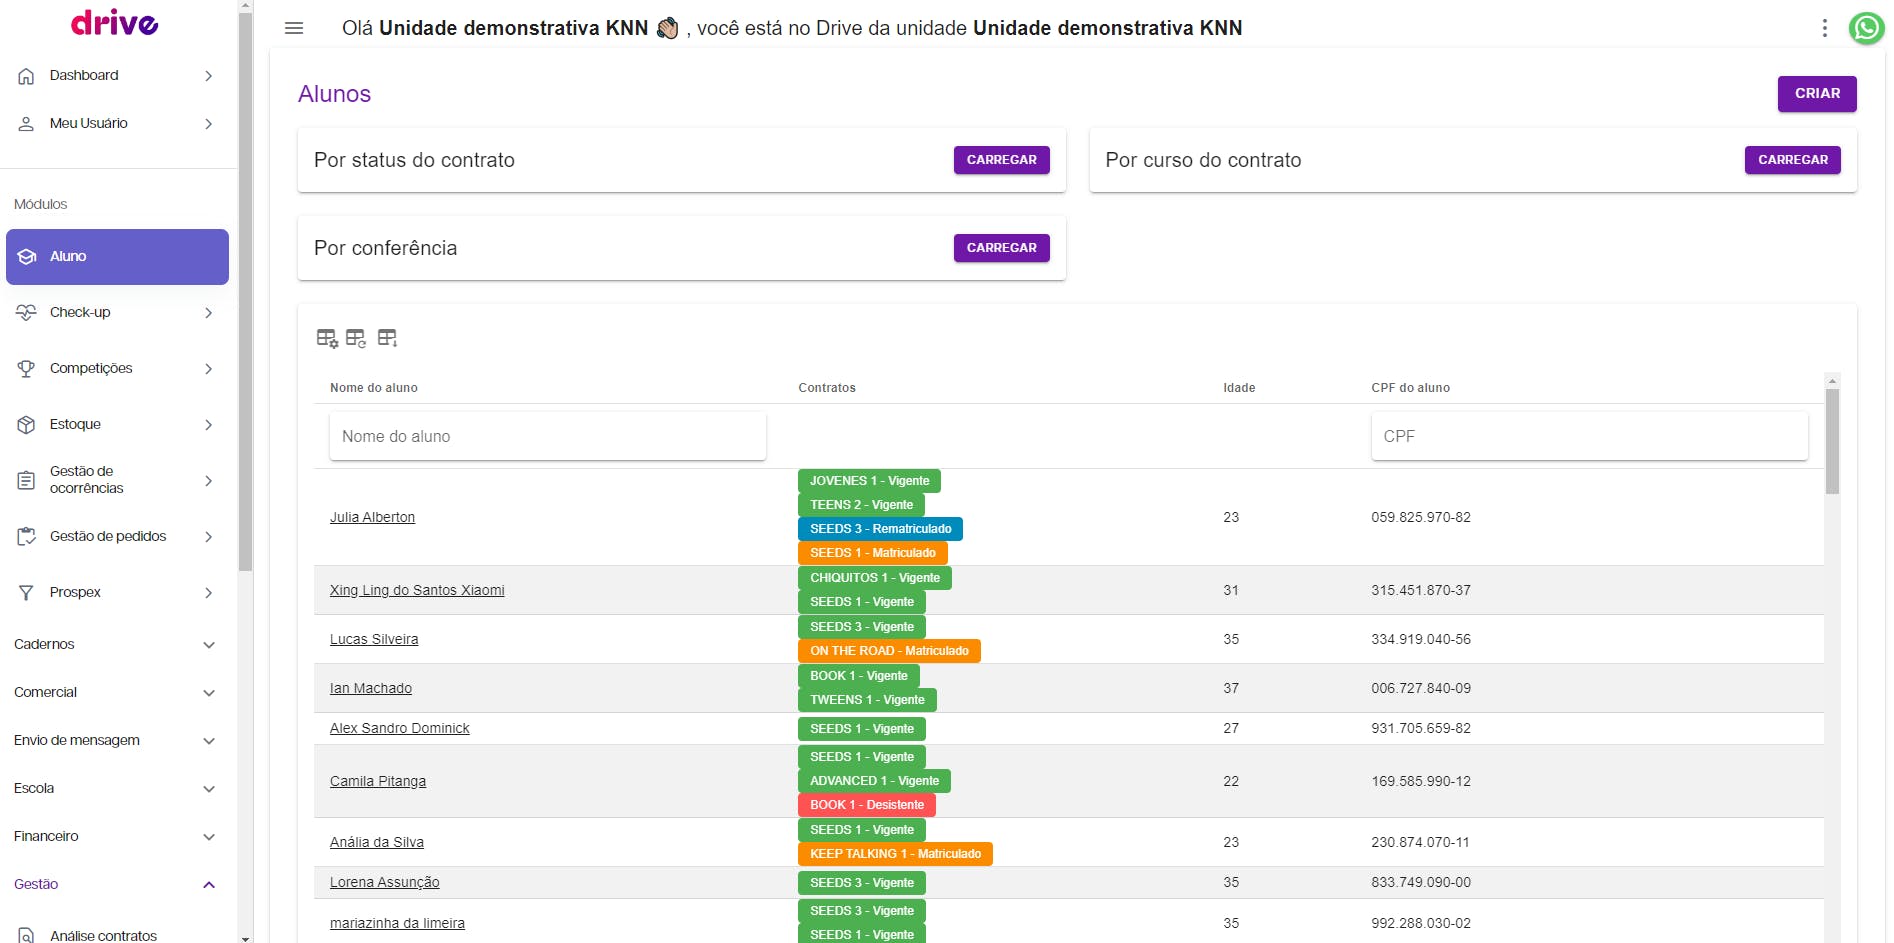Click the CPF filter field

(x=1589, y=437)
